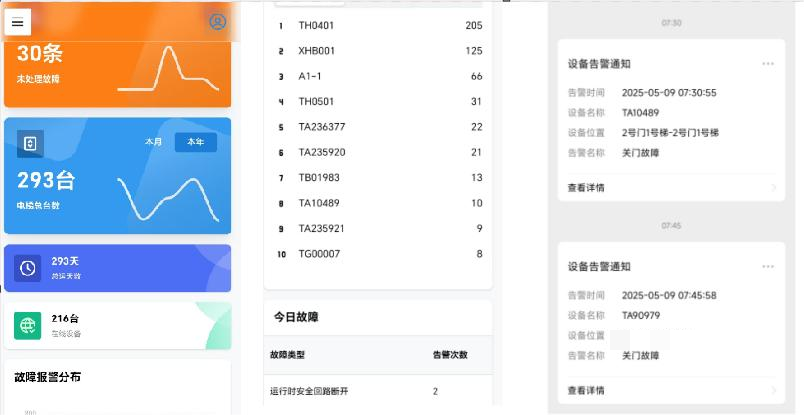Click the 故障类型 column header
The width and height of the screenshot is (804, 415).
(x=287, y=355)
